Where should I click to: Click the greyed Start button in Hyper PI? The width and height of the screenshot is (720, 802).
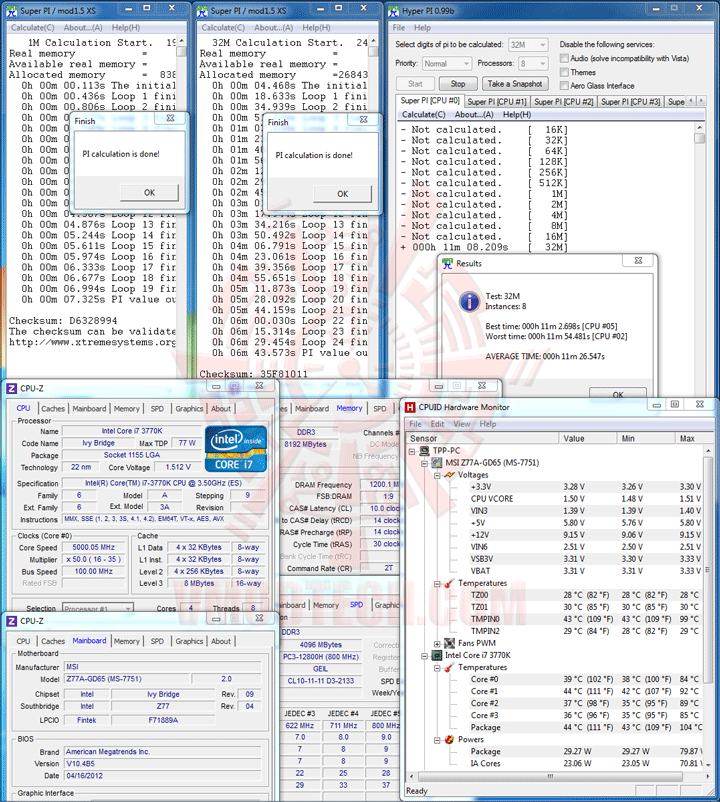(415, 84)
